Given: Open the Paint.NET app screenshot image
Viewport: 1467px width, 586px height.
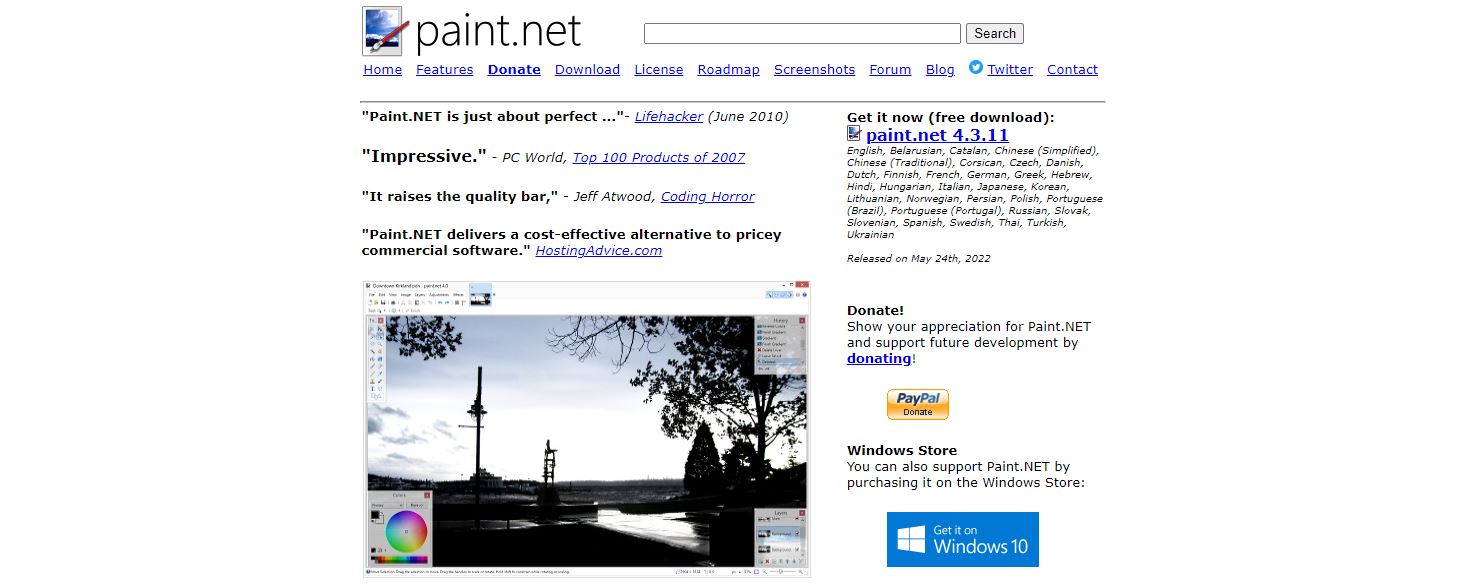Looking at the screenshot, I should (x=586, y=429).
